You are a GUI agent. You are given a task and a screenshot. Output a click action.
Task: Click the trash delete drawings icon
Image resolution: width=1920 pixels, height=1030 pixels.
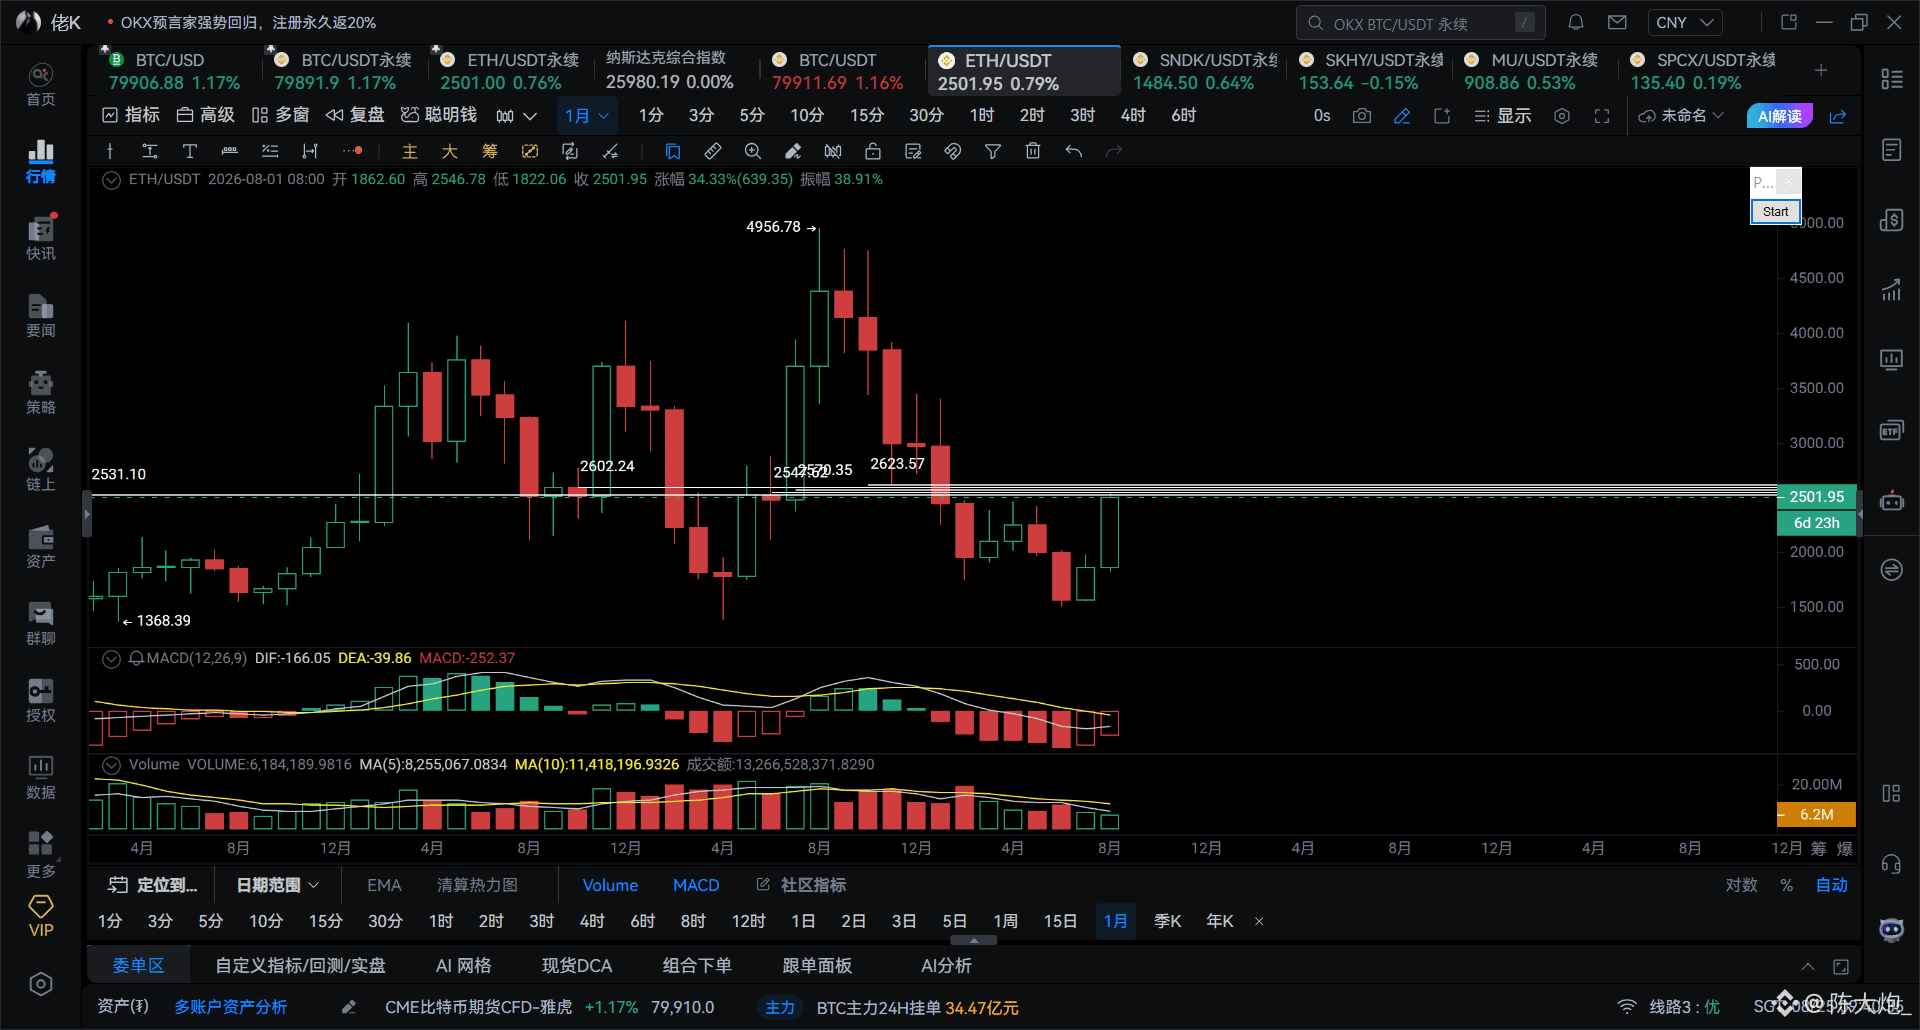(x=1033, y=151)
